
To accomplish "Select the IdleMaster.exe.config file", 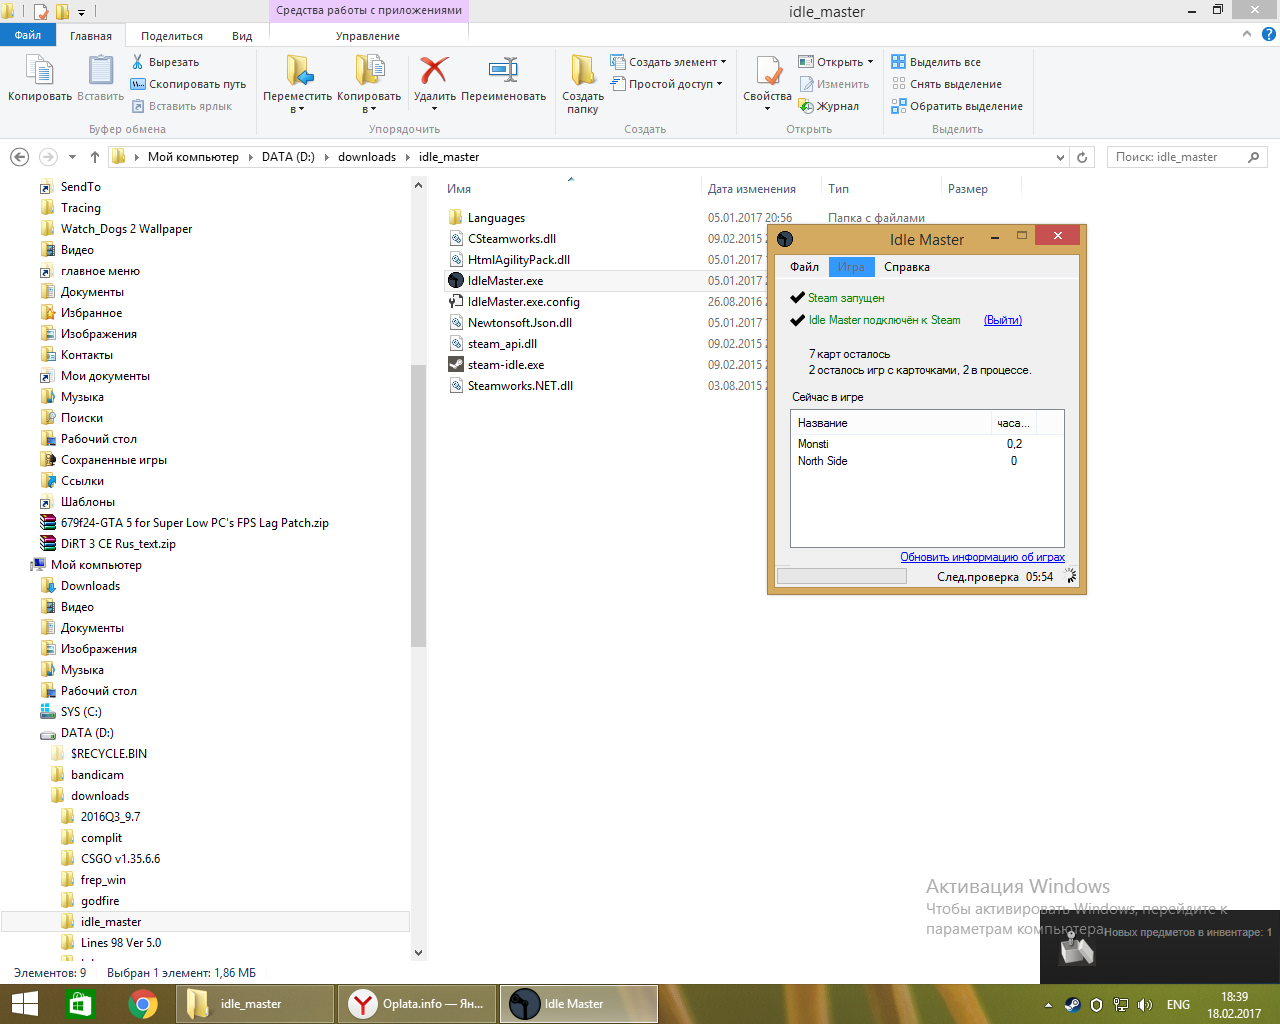I will click(x=524, y=302).
